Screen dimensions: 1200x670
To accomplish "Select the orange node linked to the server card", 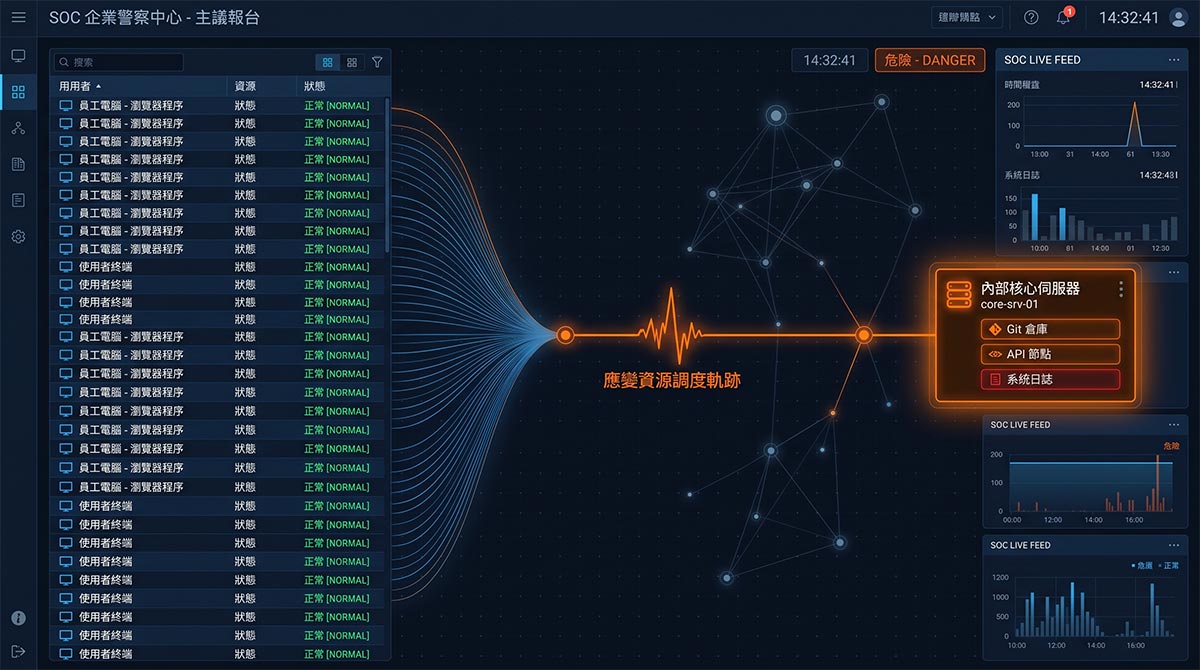I will [x=864, y=335].
